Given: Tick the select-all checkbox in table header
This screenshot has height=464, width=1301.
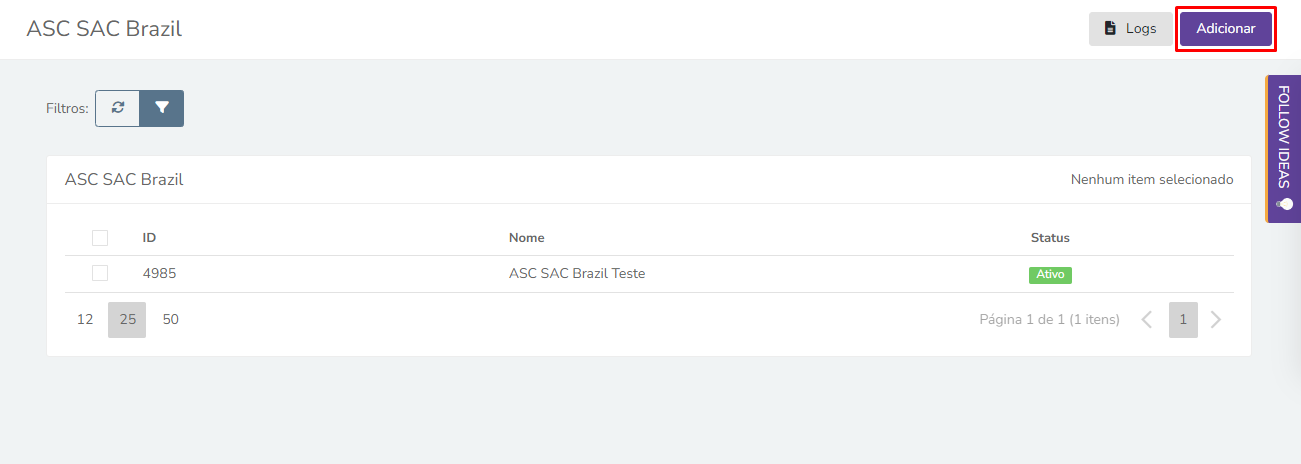Looking at the screenshot, I should coord(100,238).
